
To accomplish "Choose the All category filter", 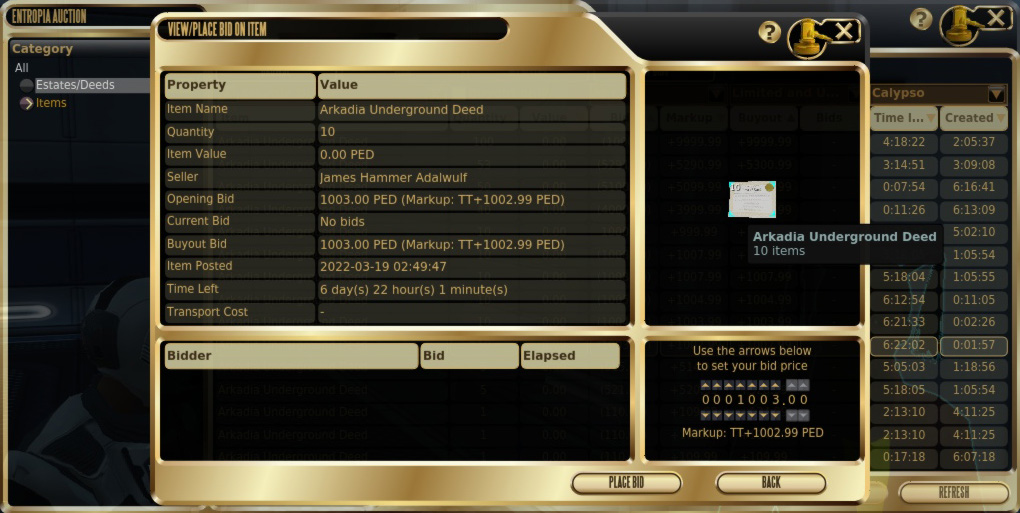I will (22, 68).
